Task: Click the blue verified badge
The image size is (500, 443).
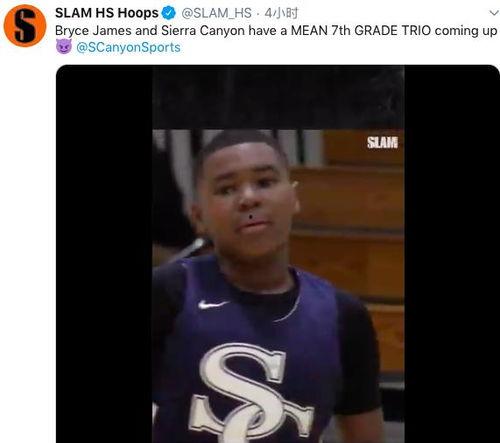Action: 169,13
